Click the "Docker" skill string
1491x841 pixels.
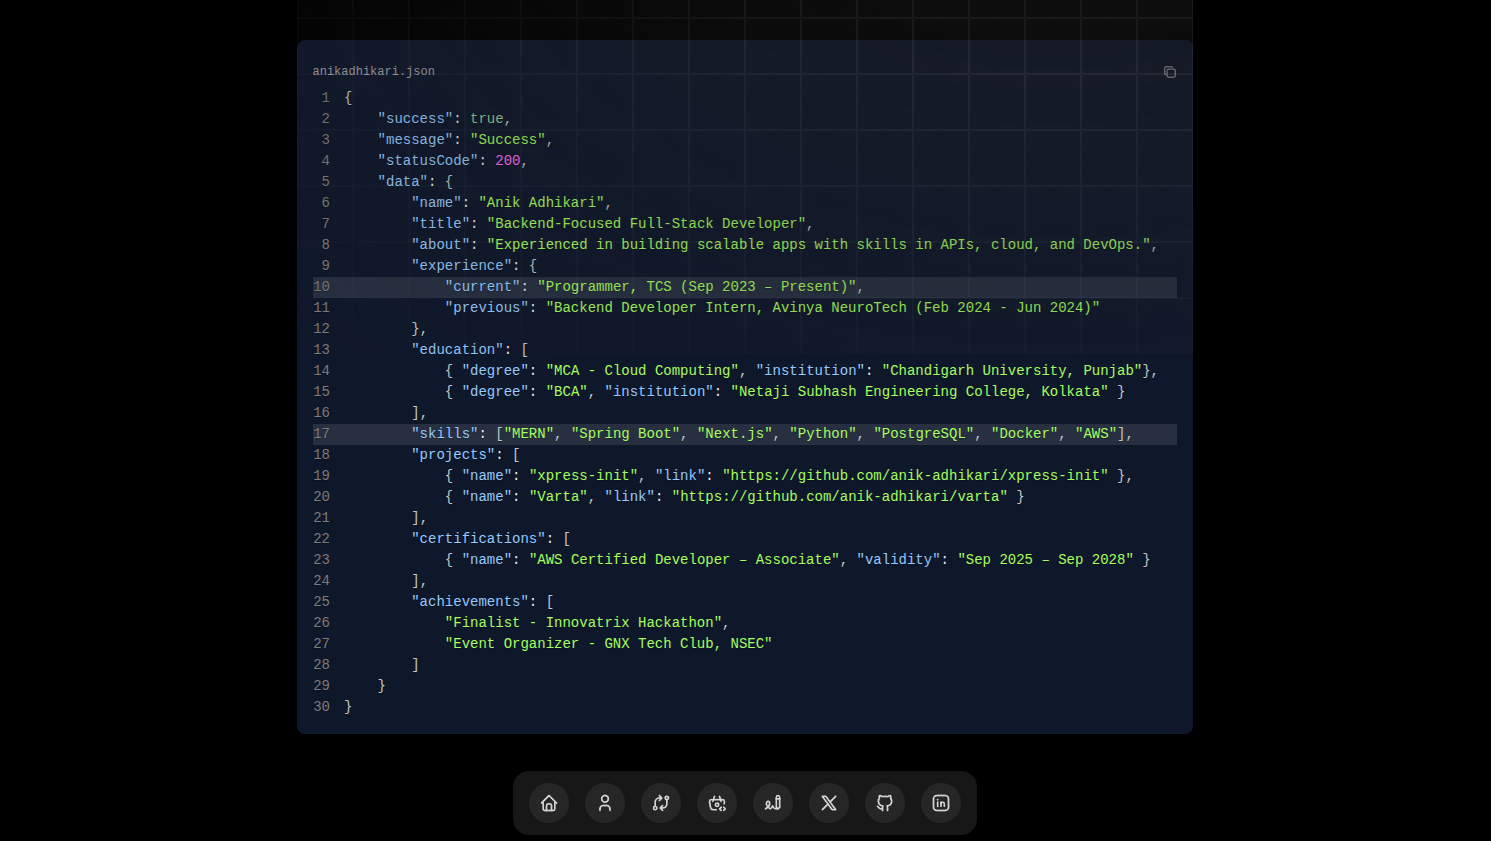click(1025, 434)
